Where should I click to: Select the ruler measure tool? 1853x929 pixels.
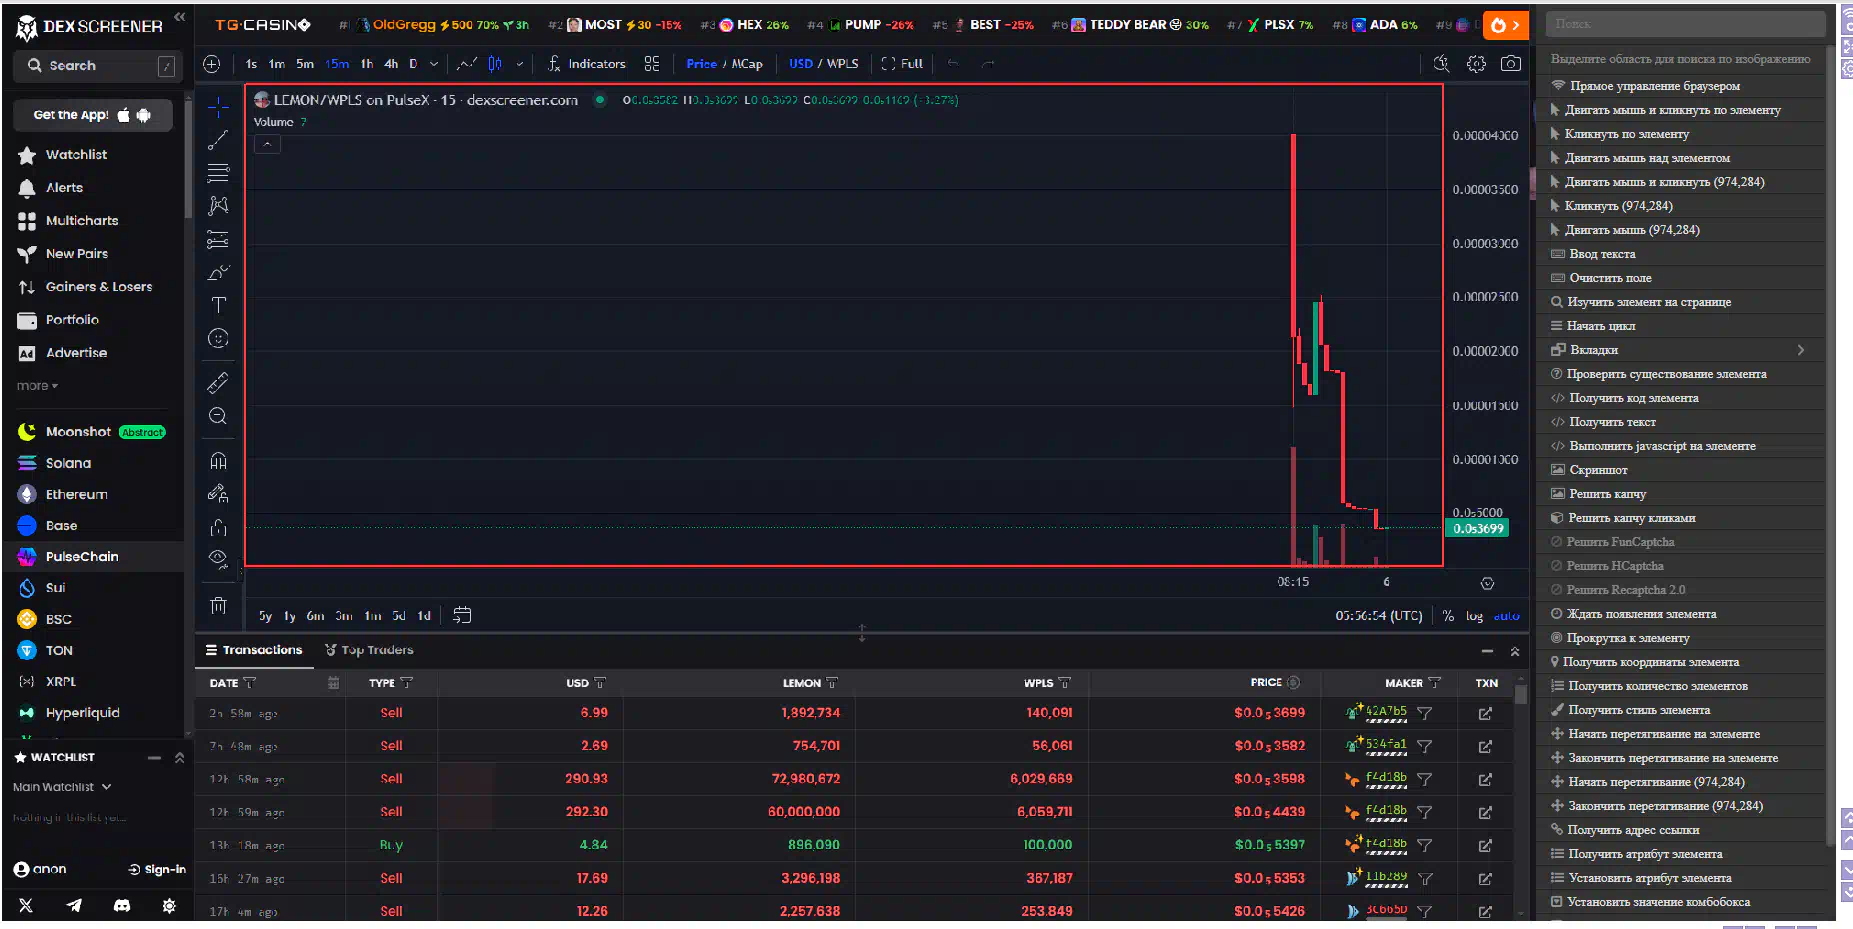pyautogui.click(x=218, y=383)
